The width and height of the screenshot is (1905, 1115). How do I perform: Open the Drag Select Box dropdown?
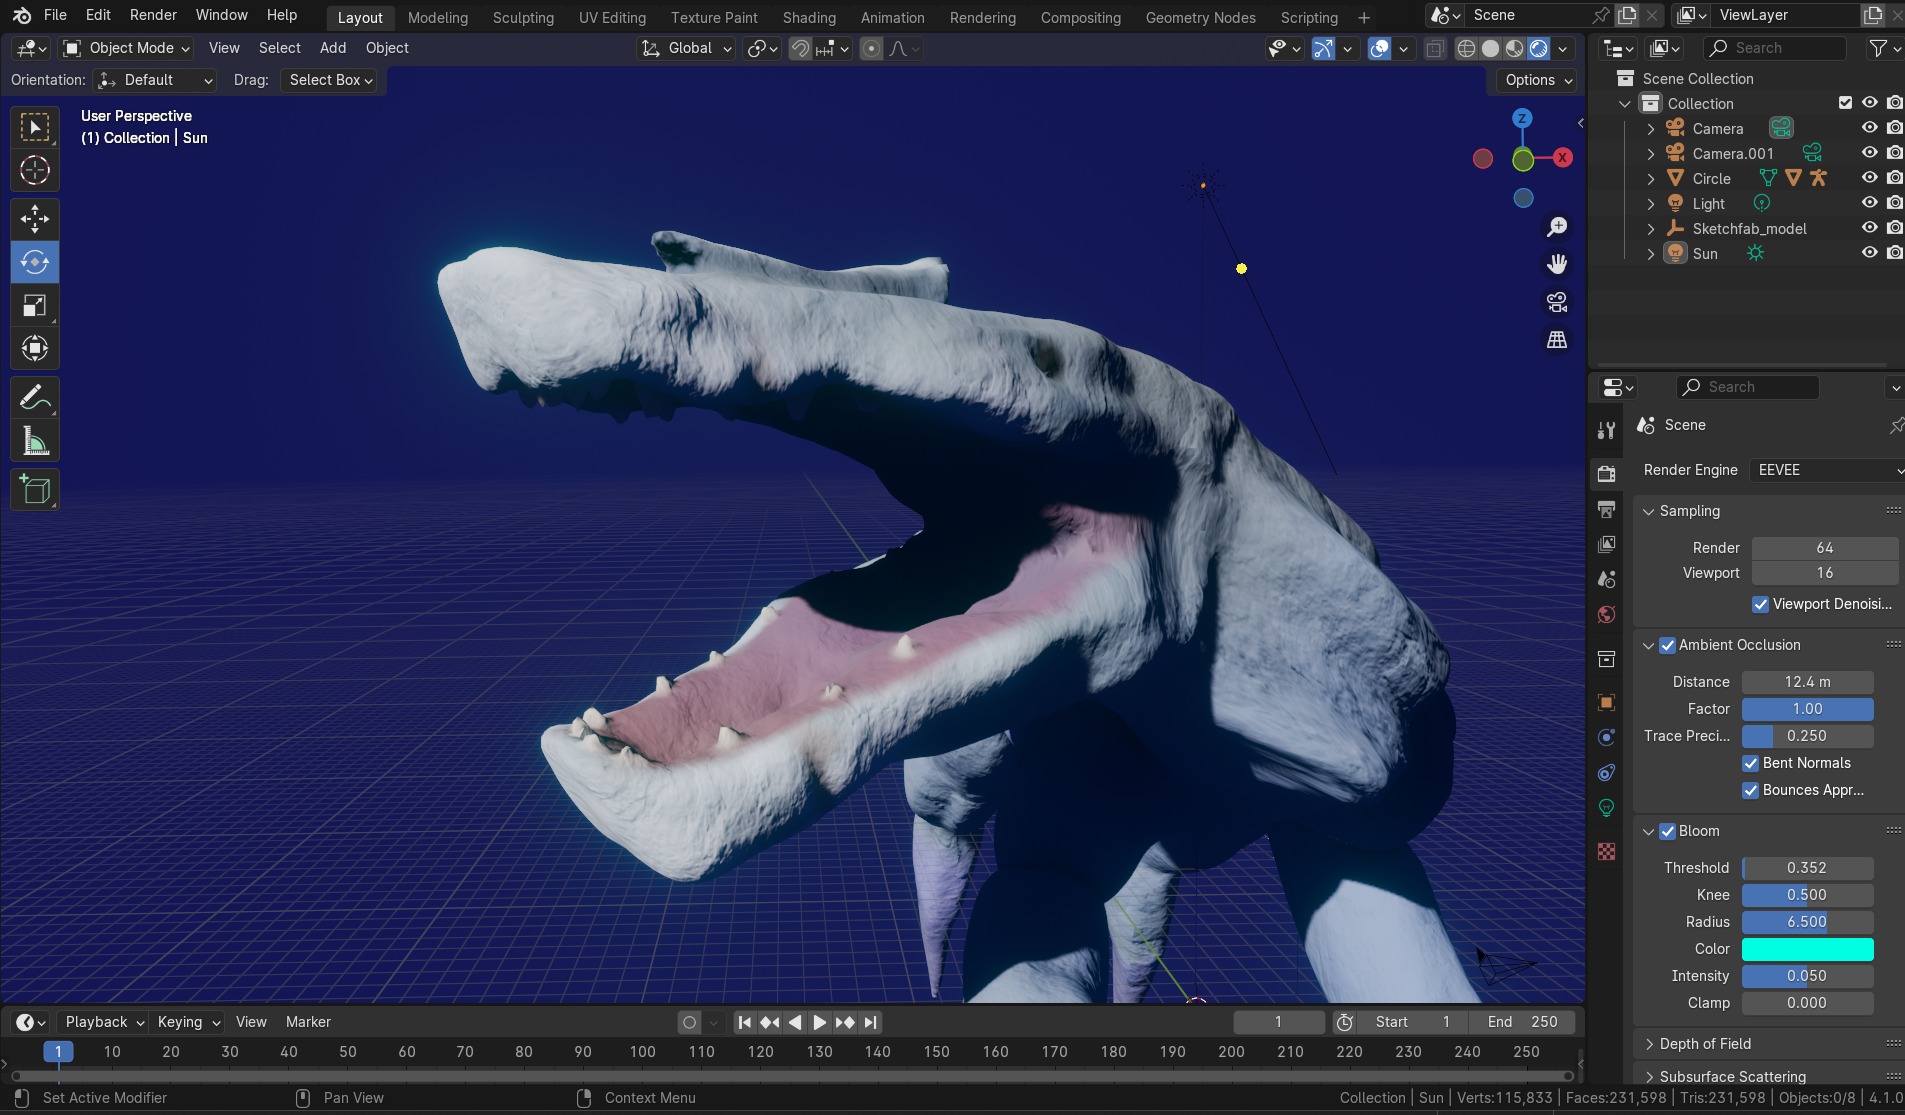coord(330,80)
